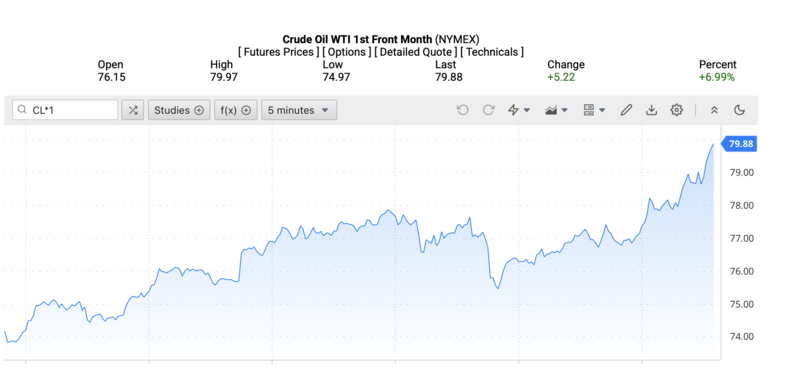Click the Crude Oil WTI 1st Front Month title

coord(358,39)
